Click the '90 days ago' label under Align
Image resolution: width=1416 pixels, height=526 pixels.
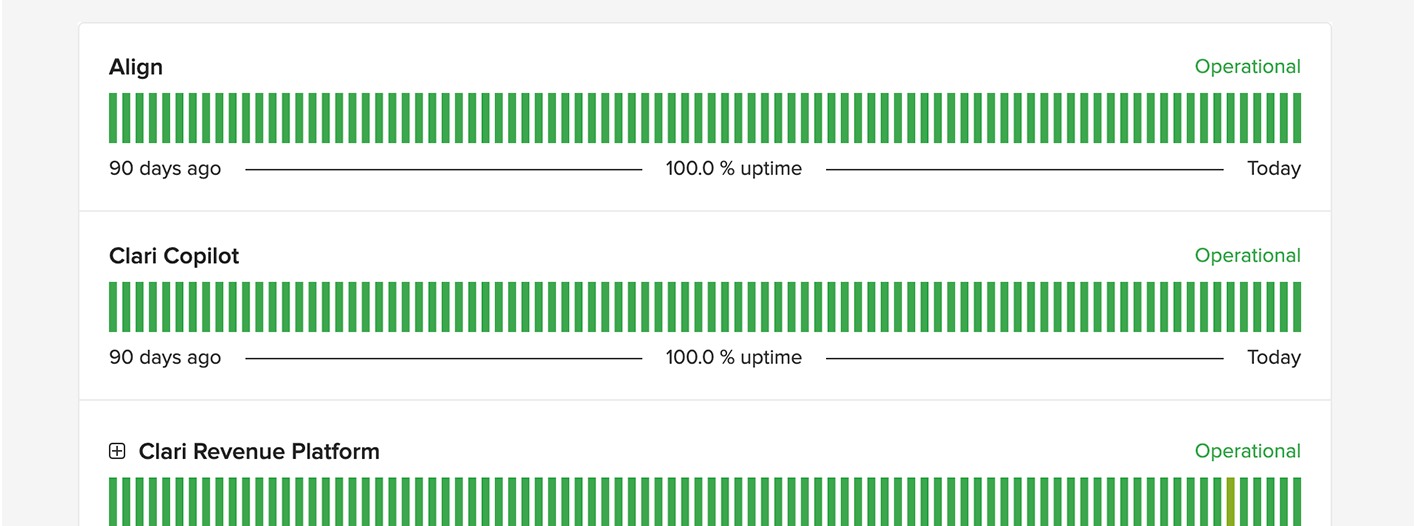point(165,169)
